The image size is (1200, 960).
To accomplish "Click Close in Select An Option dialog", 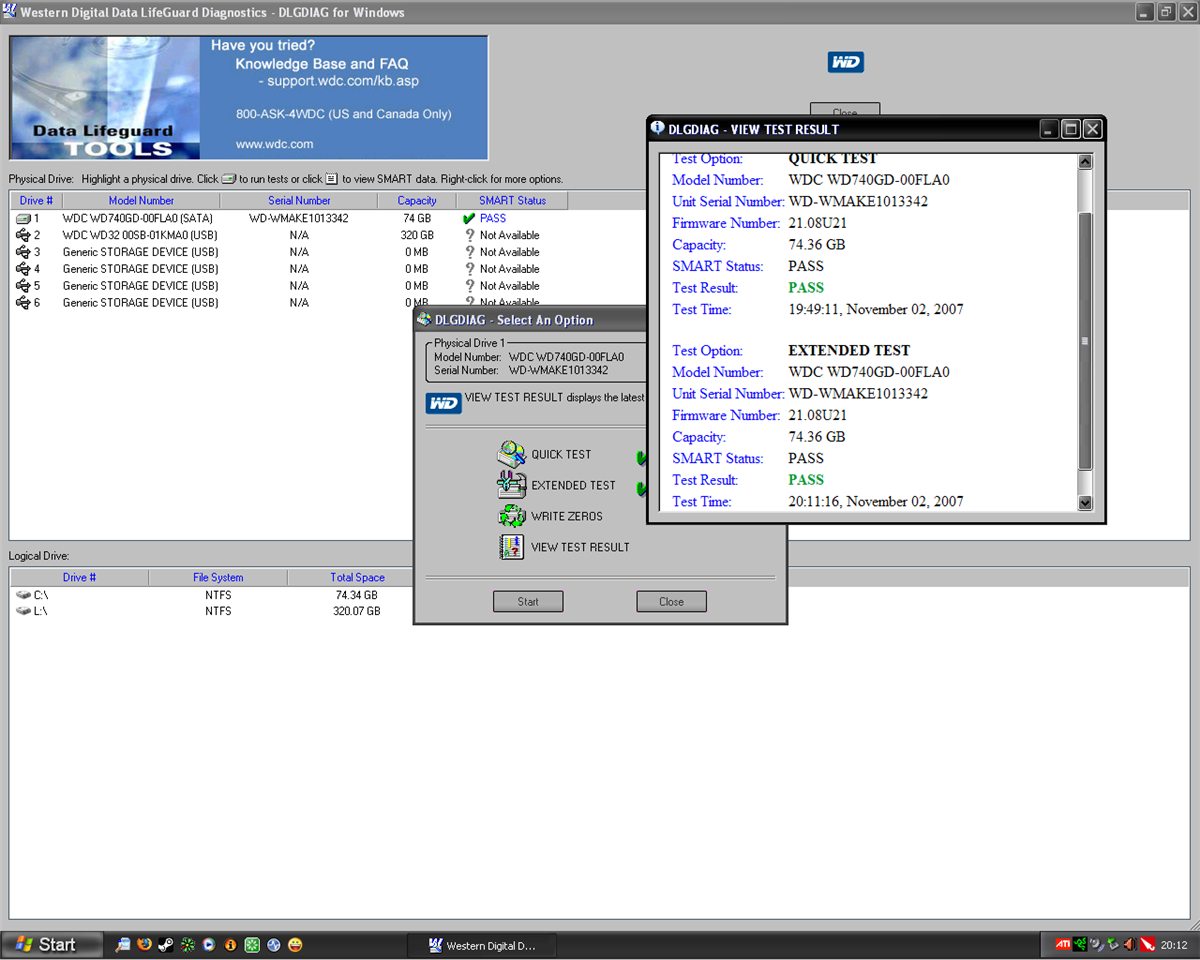I will [x=671, y=601].
